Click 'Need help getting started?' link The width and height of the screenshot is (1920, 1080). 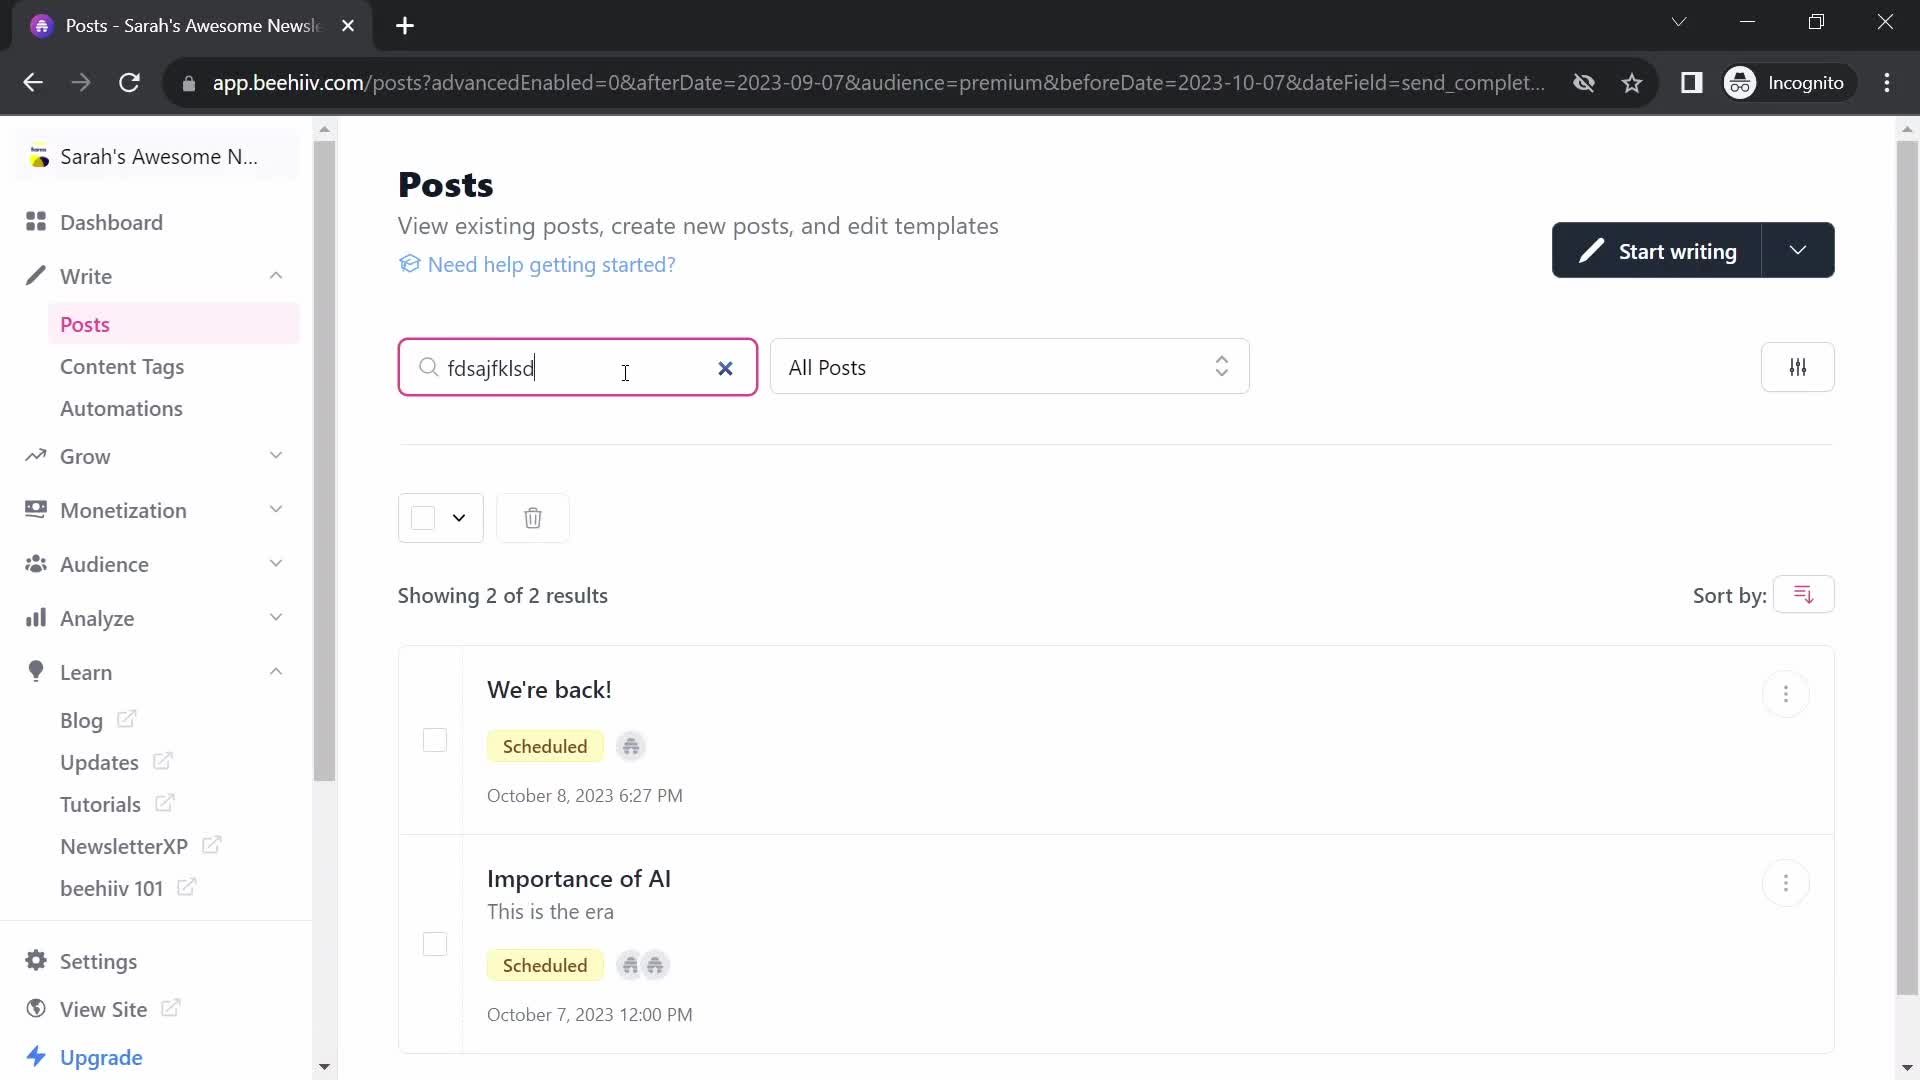coord(539,265)
